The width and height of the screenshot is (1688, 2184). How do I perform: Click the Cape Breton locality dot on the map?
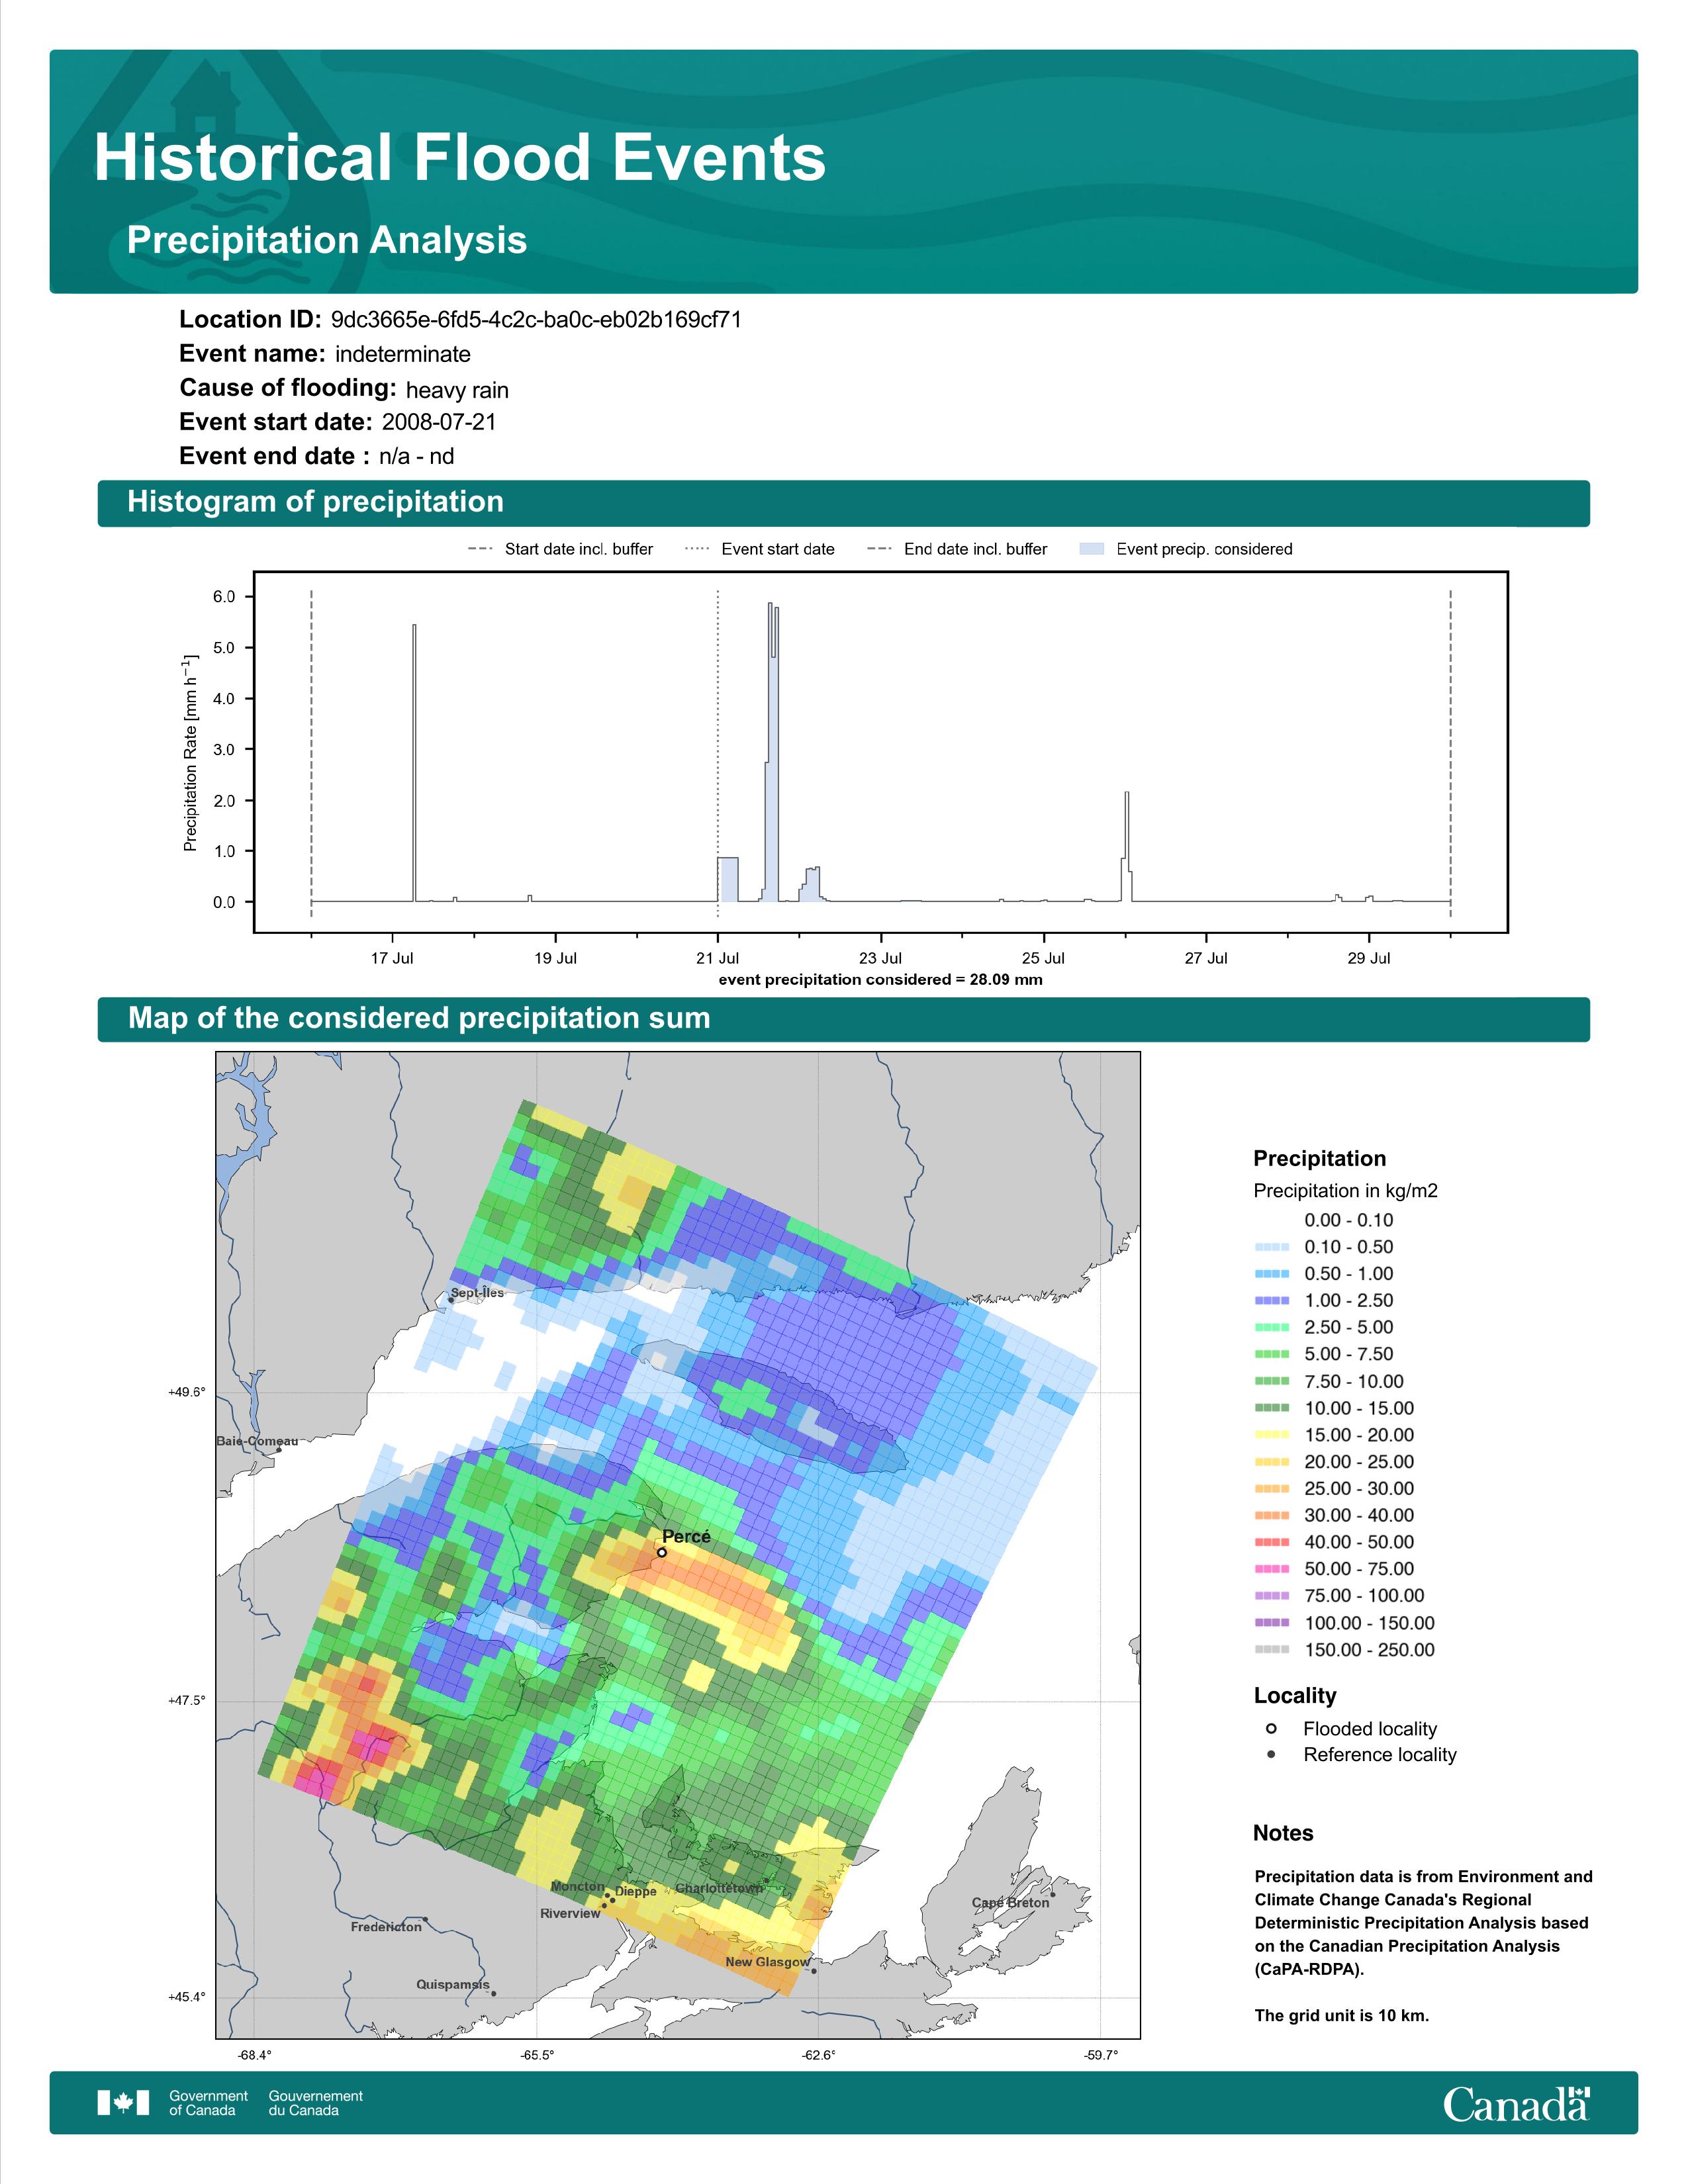pyautogui.click(x=1052, y=1895)
